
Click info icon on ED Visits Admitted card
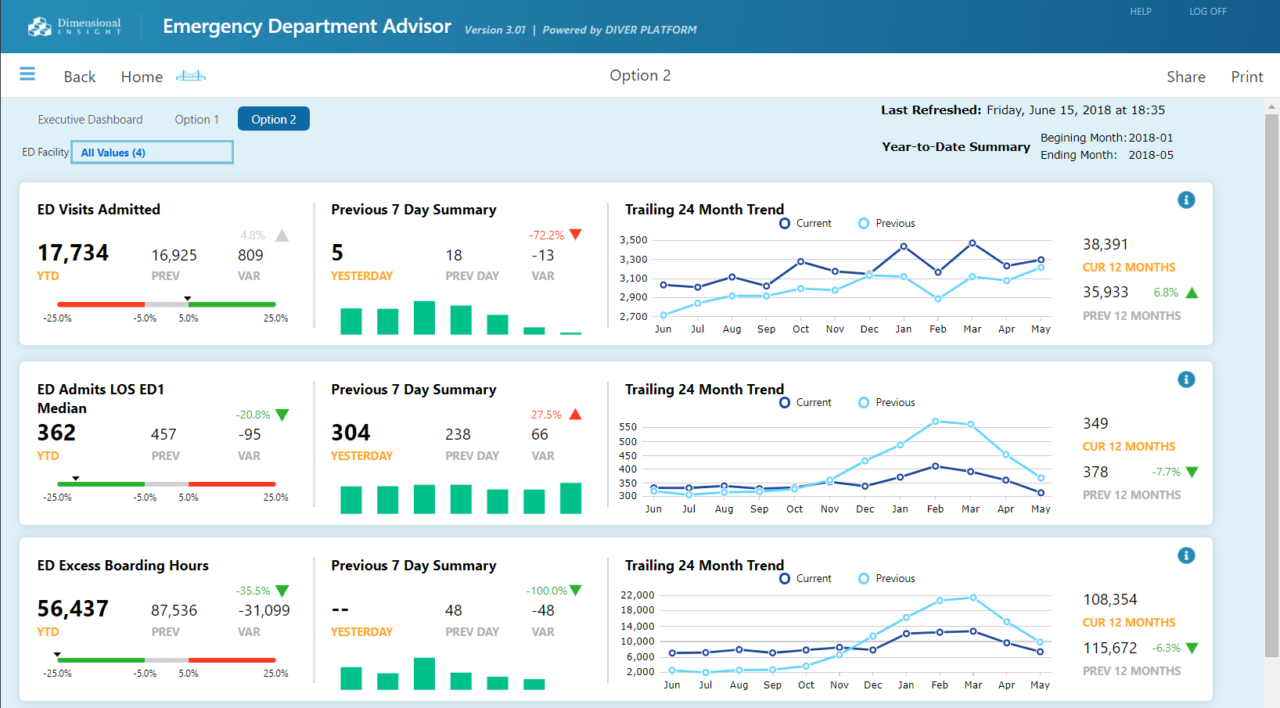click(x=1186, y=200)
